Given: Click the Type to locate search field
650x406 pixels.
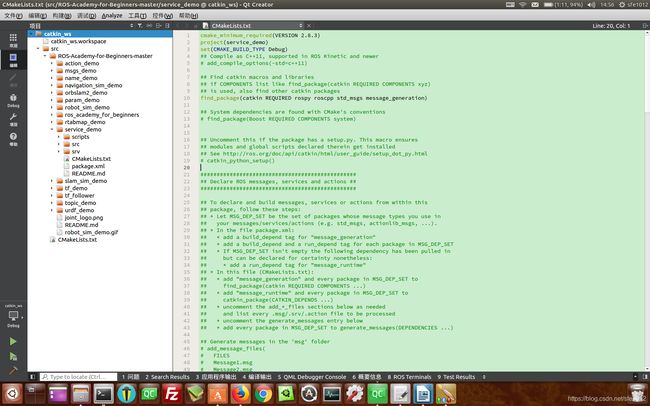Looking at the screenshot, I should 78,377.
